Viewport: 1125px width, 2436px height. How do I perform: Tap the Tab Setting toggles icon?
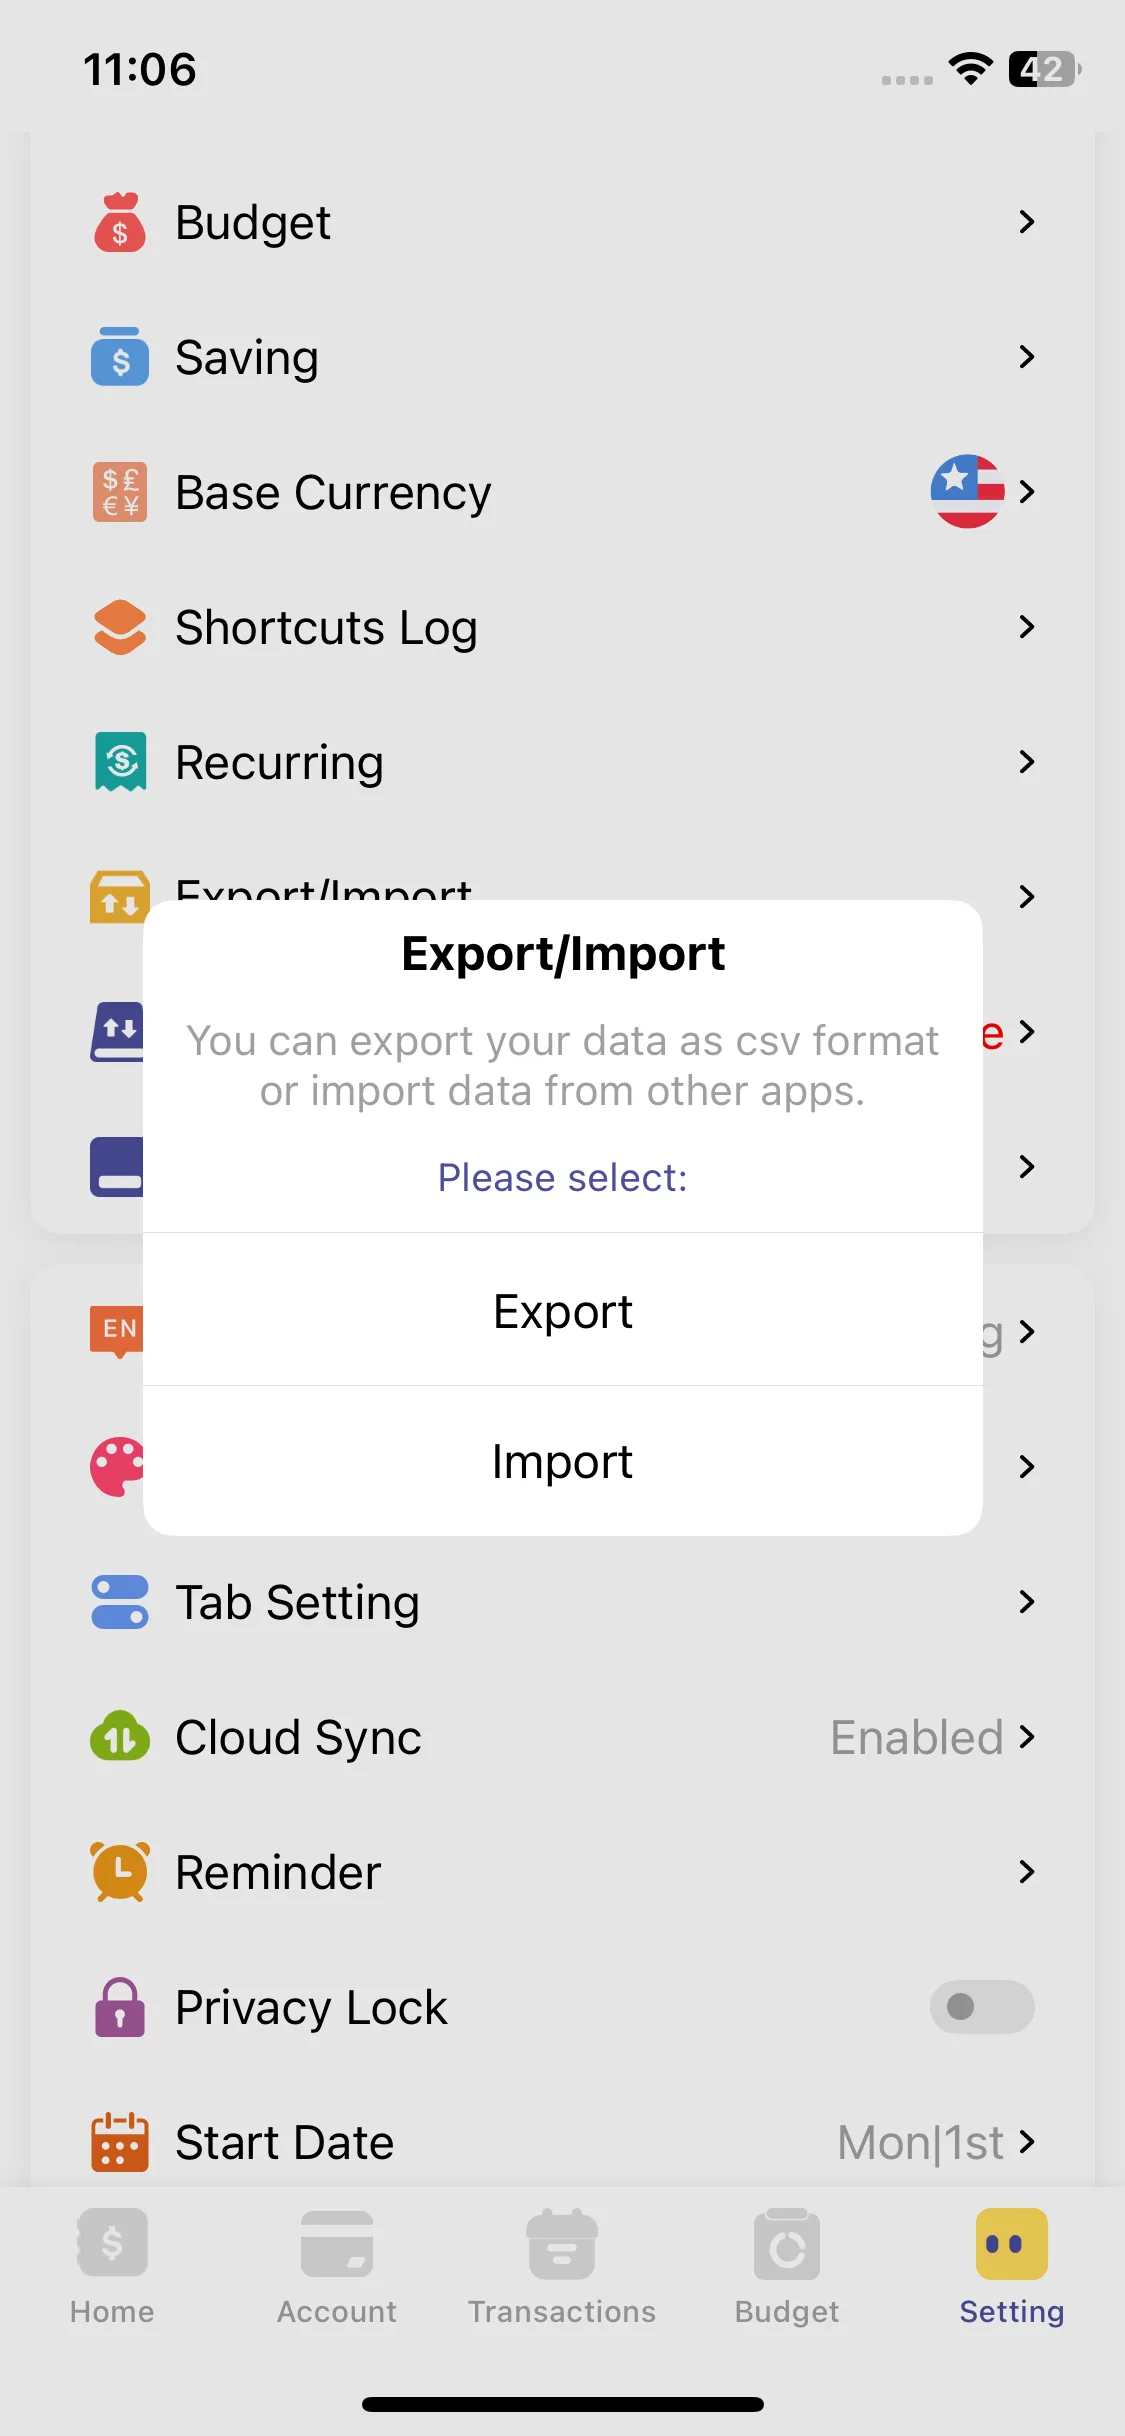[x=120, y=1602]
